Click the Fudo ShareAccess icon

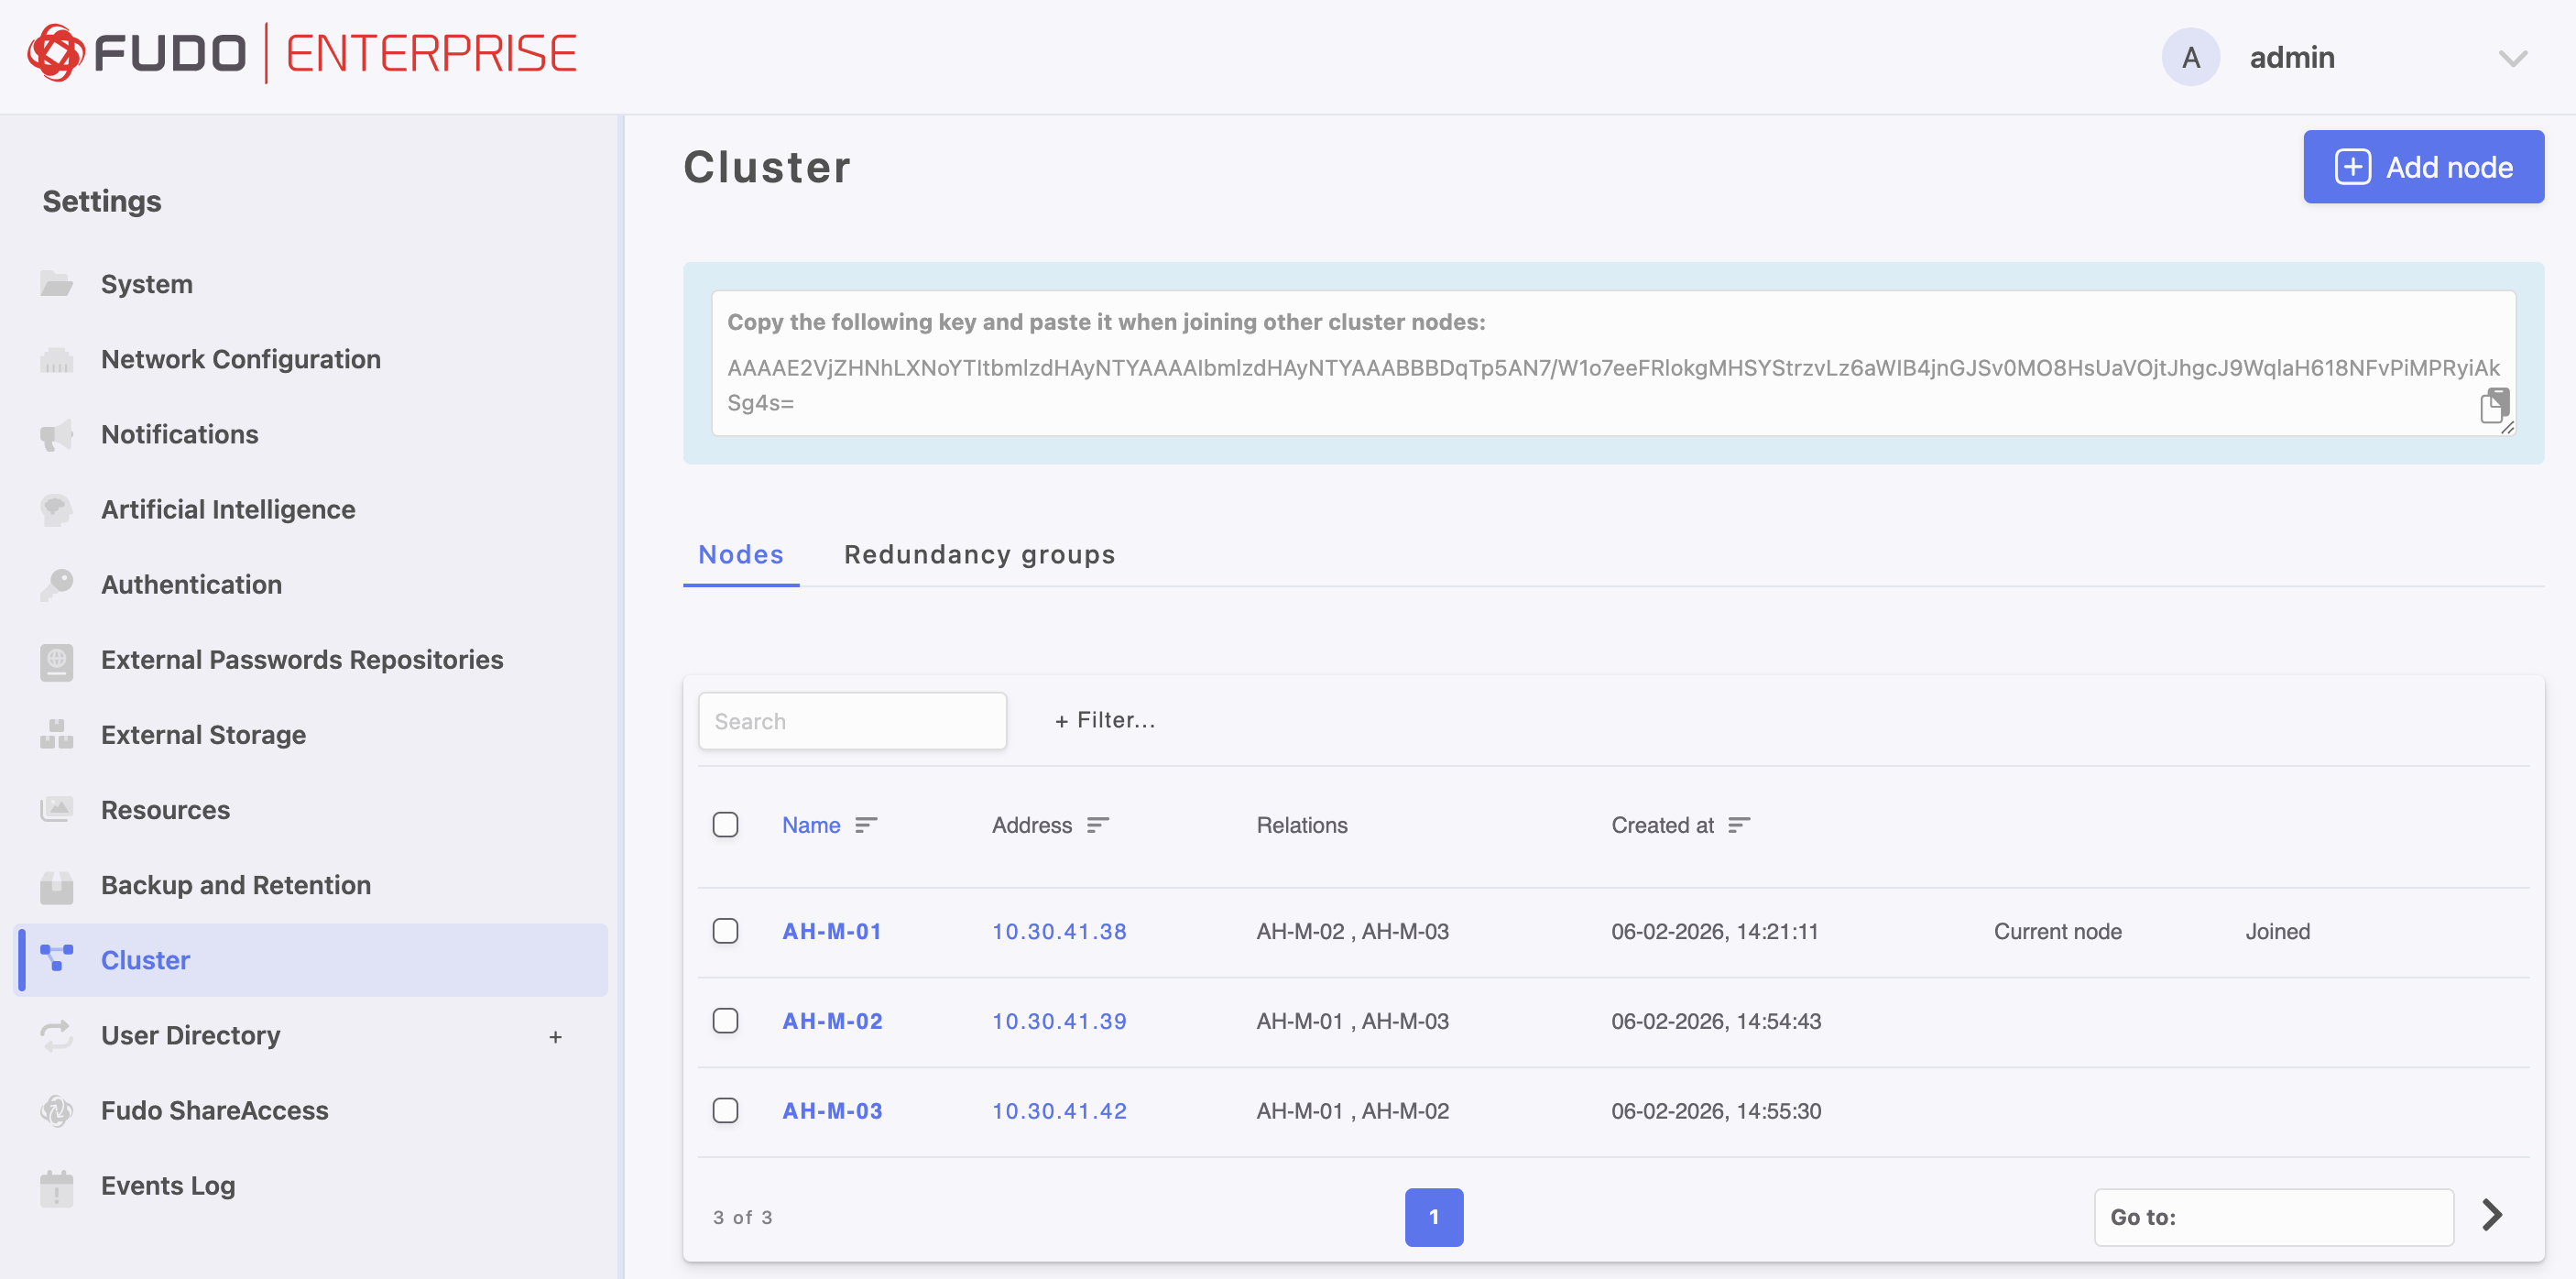(x=56, y=1111)
